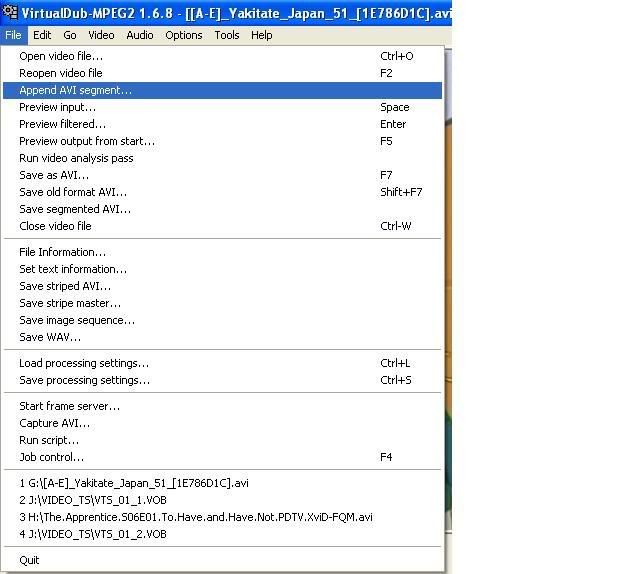Click Save WAV...
Screen dimensions: 640x574
pyautogui.click(x=222, y=337)
